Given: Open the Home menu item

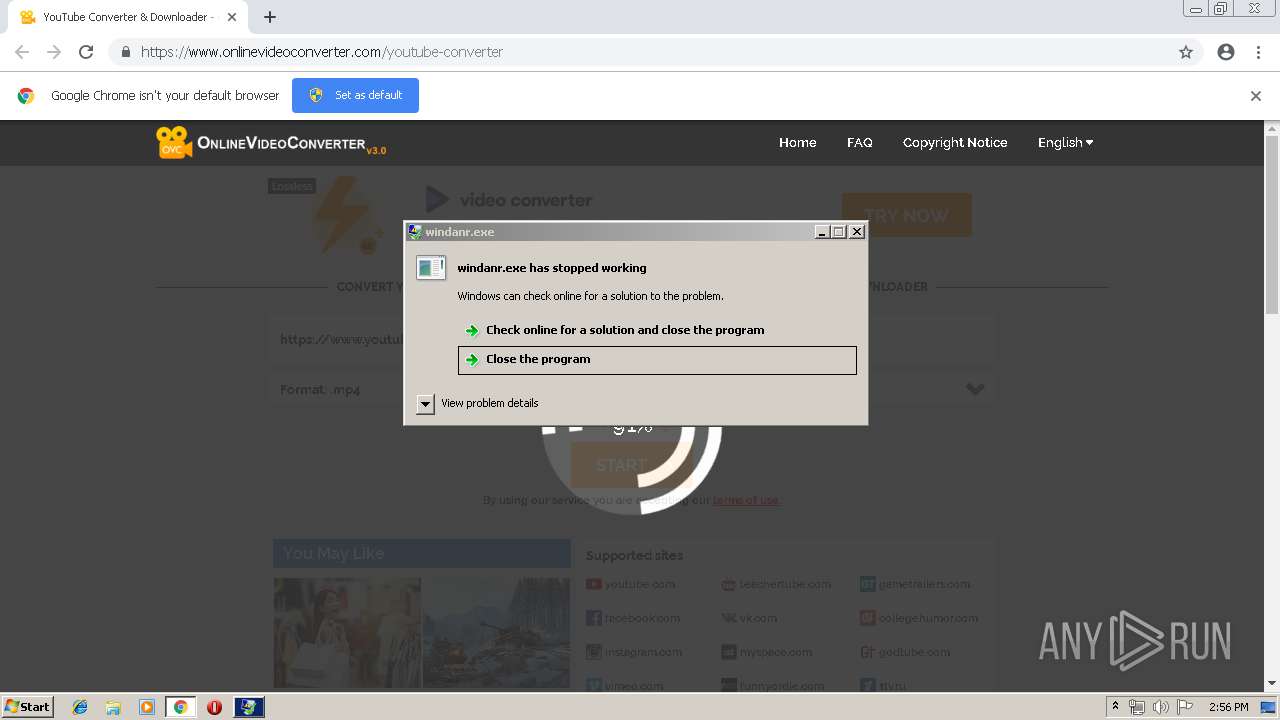Looking at the screenshot, I should point(797,143).
